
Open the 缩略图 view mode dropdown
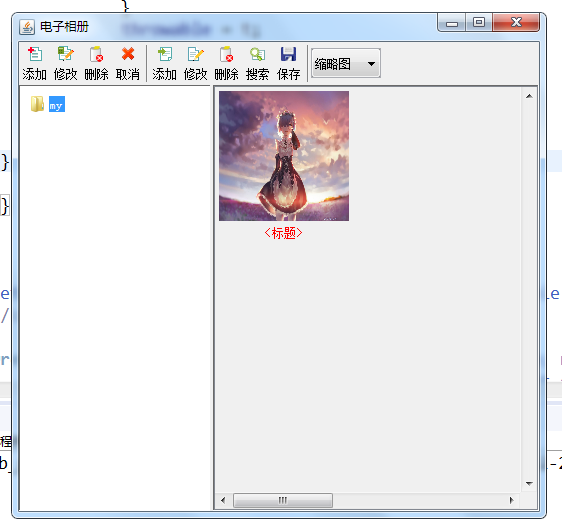[x=346, y=63]
